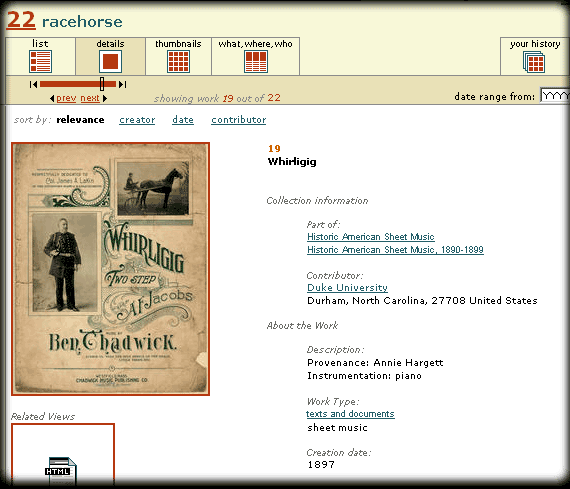
Task: Open the Duke University contributor link
Action: (347, 288)
